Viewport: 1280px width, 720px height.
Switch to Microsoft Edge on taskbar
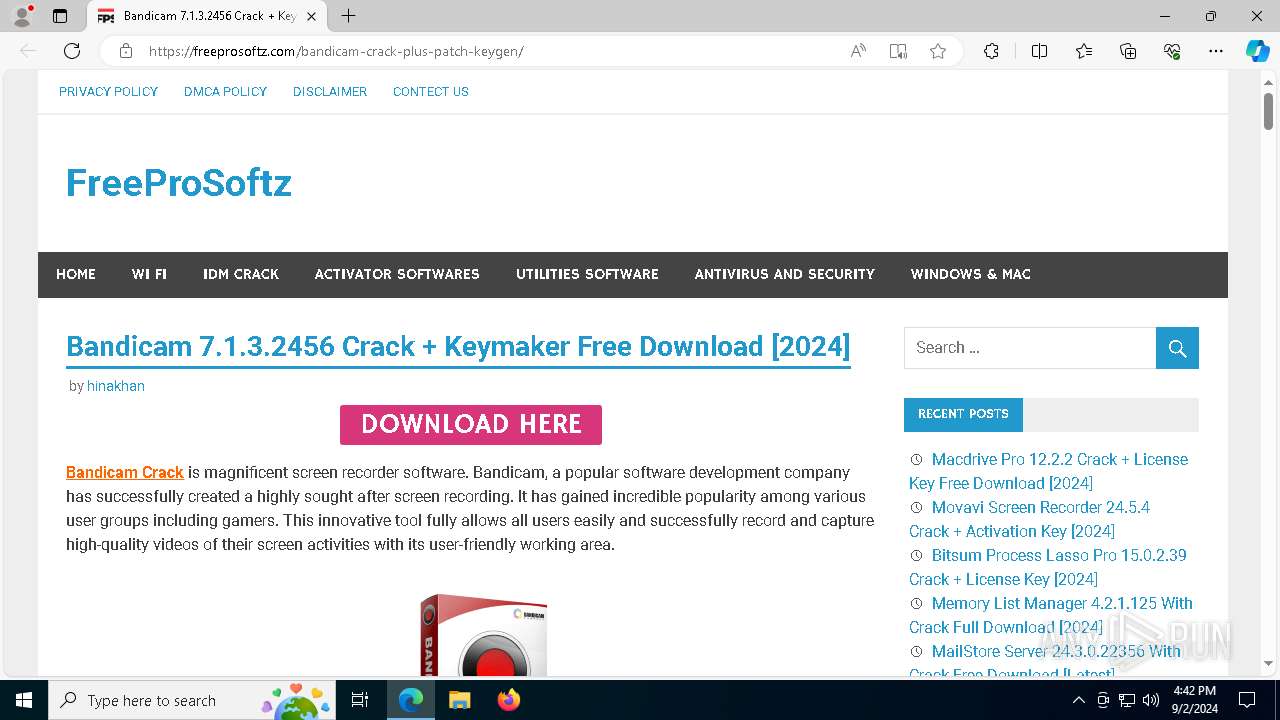click(411, 700)
